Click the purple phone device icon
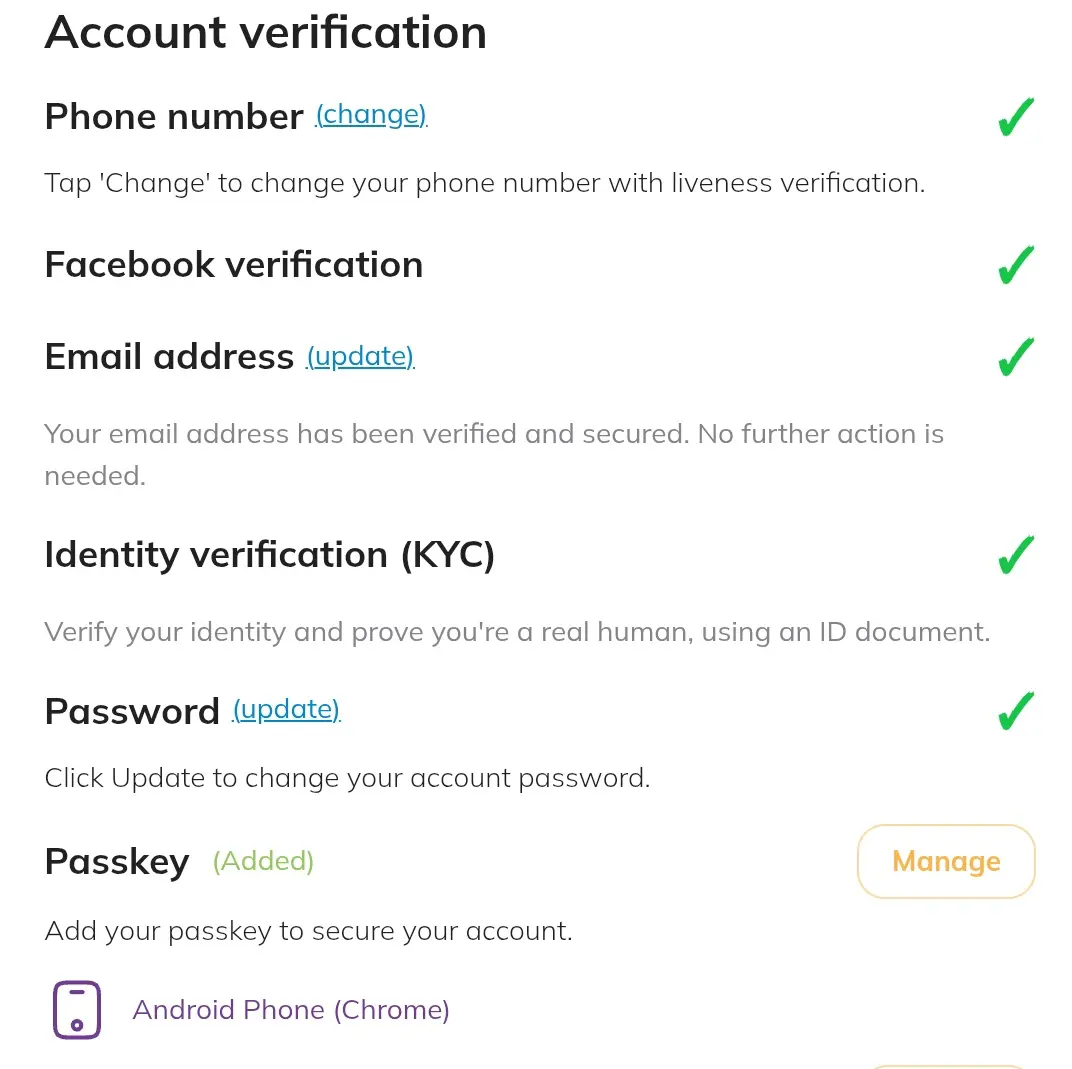Screen dimensions: 1072x1069 pyautogui.click(x=77, y=1010)
